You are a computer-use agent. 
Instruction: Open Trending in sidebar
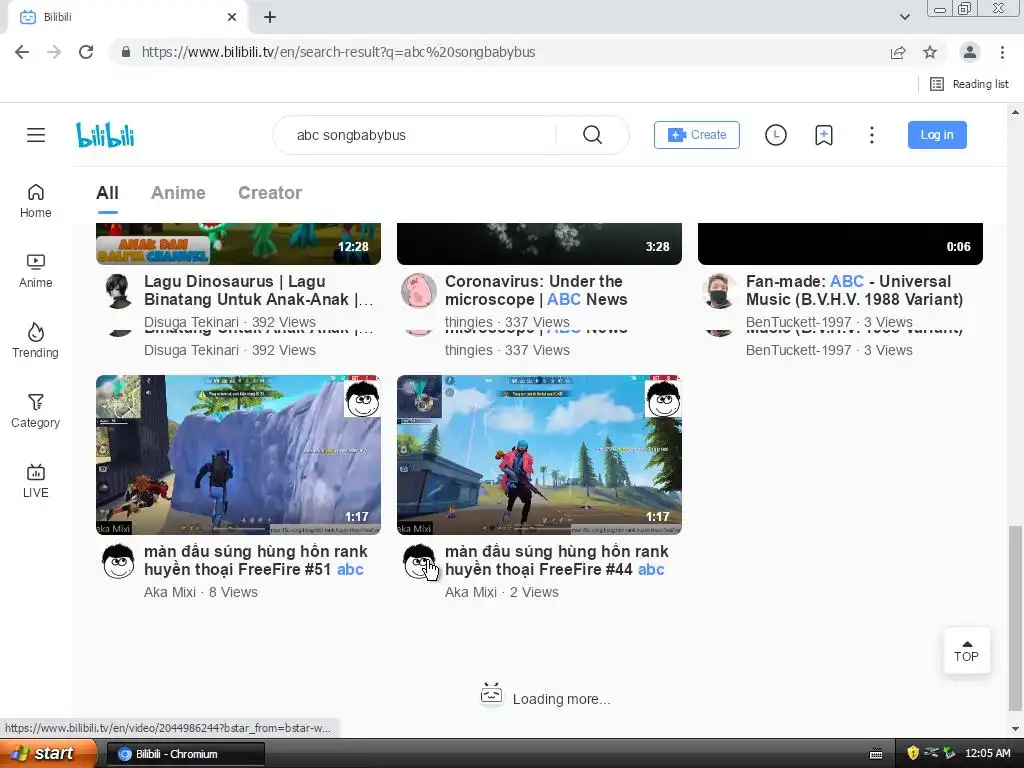click(x=35, y=340)
